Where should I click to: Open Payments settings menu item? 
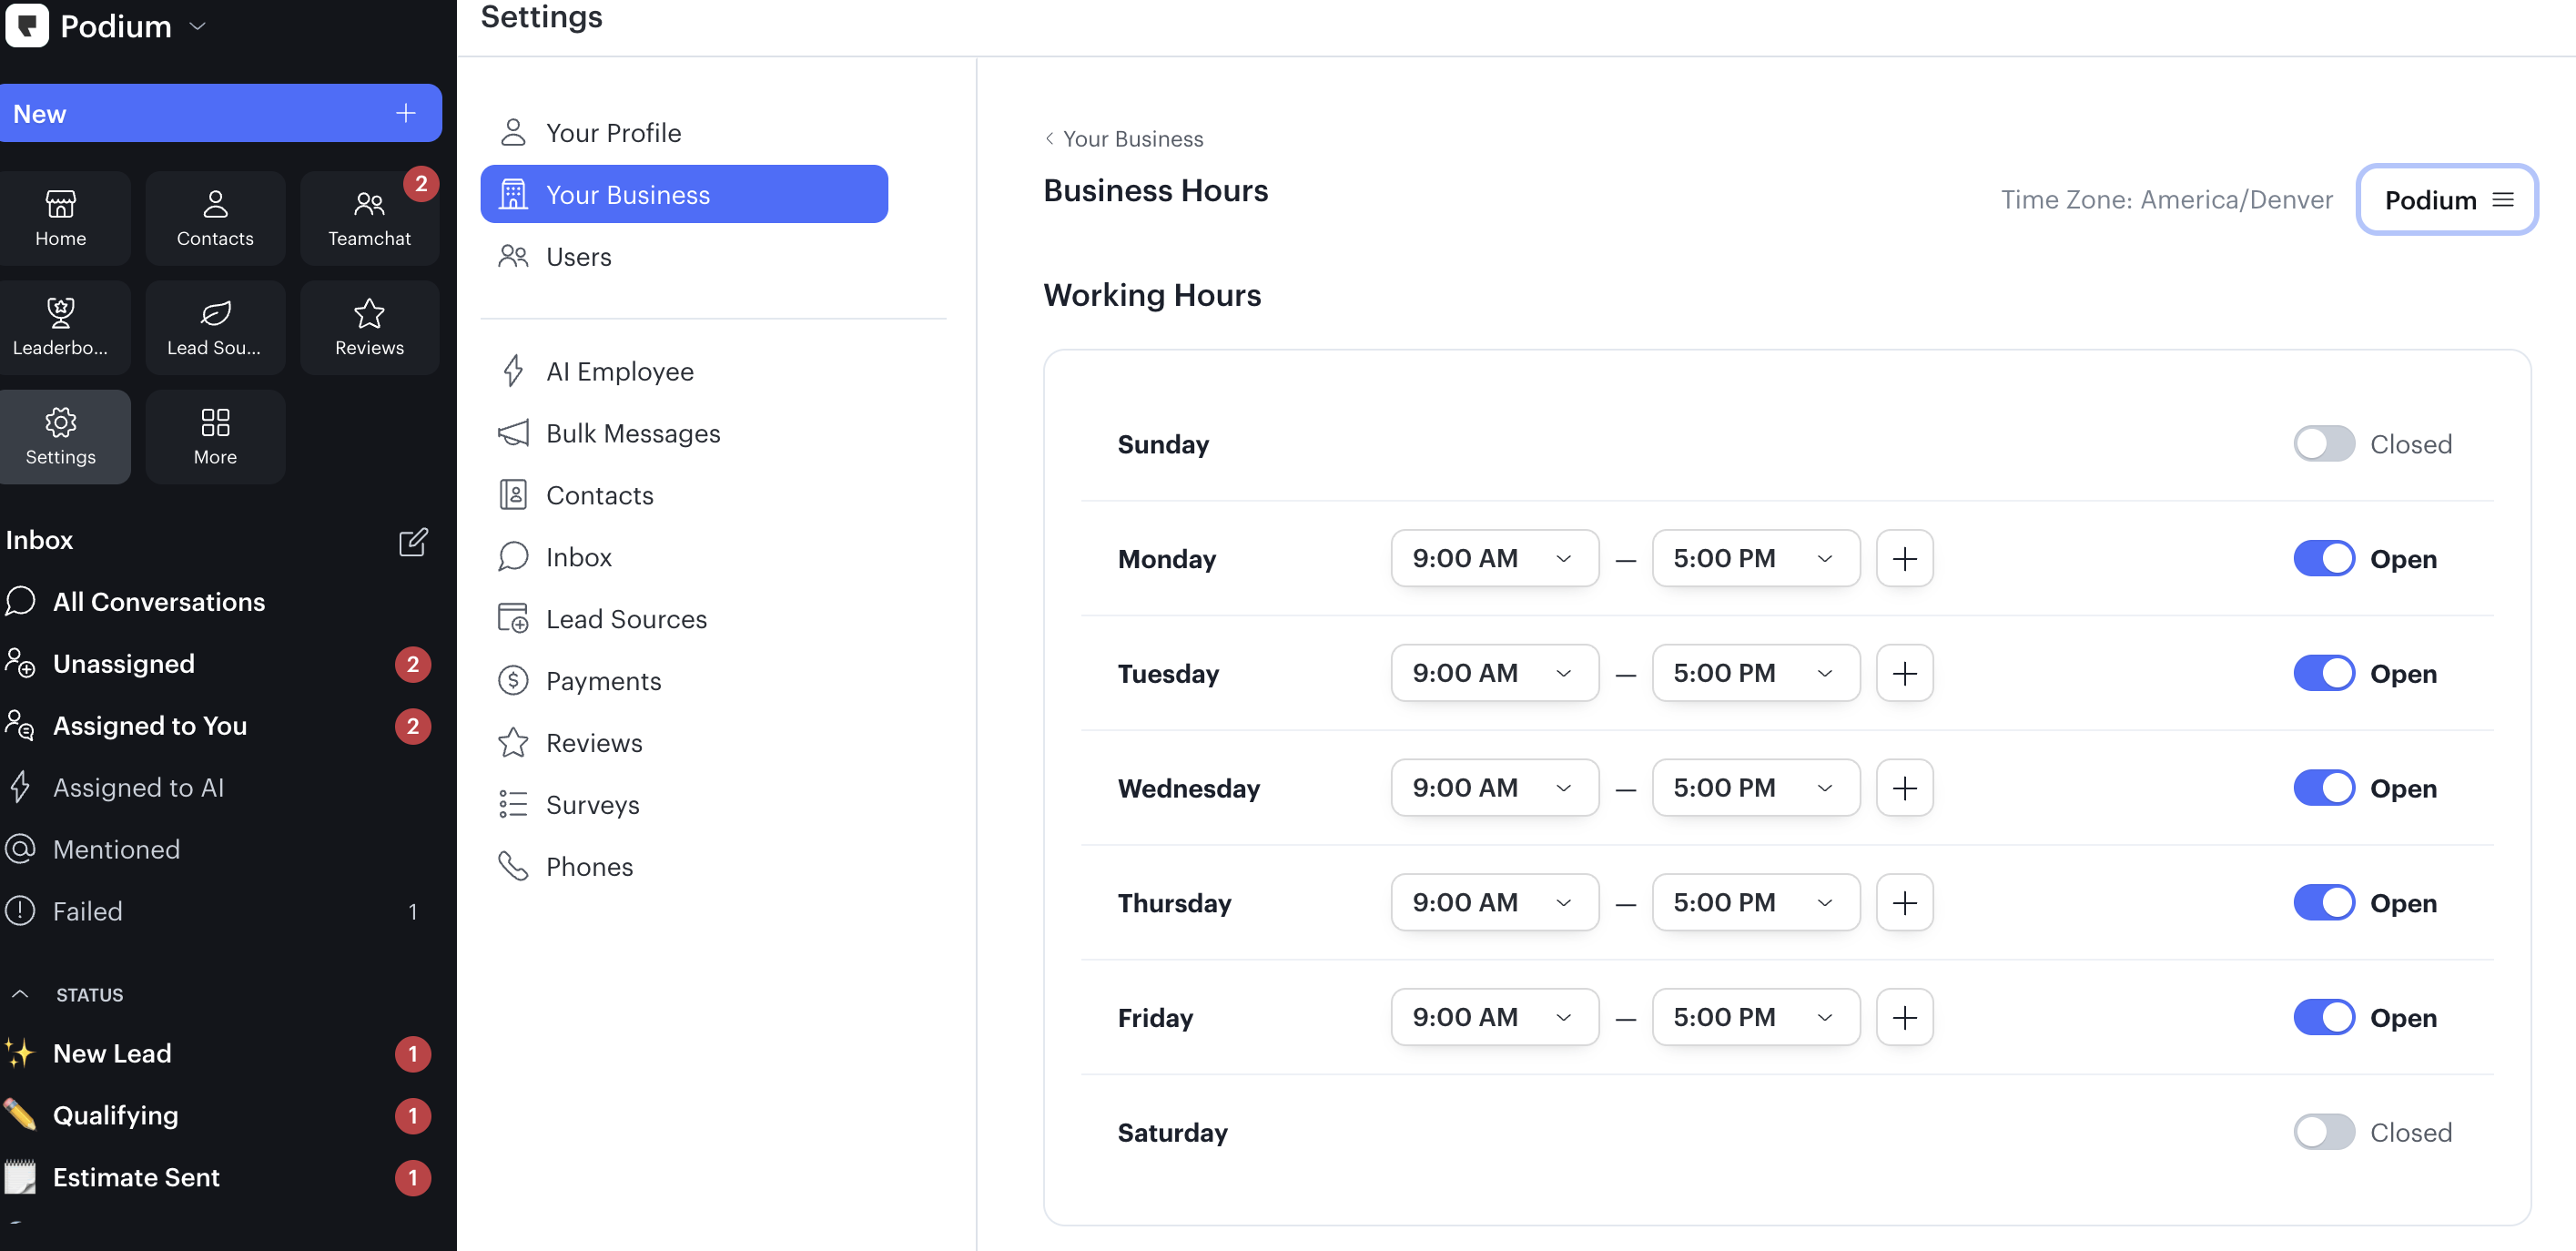tap(603, 681)
